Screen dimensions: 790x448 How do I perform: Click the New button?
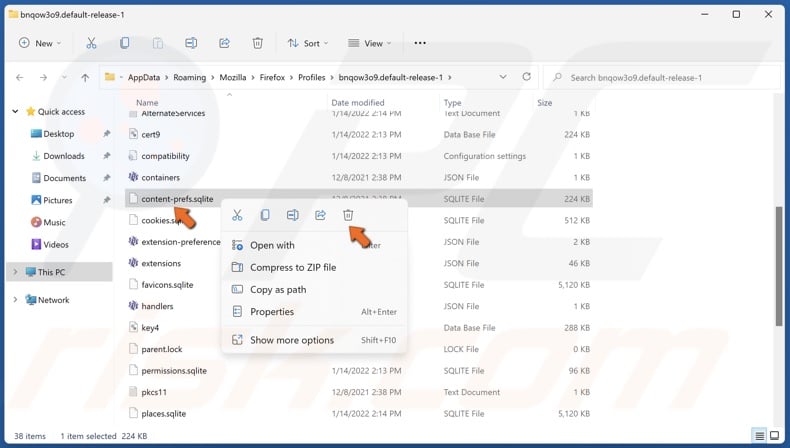(39, 43)
